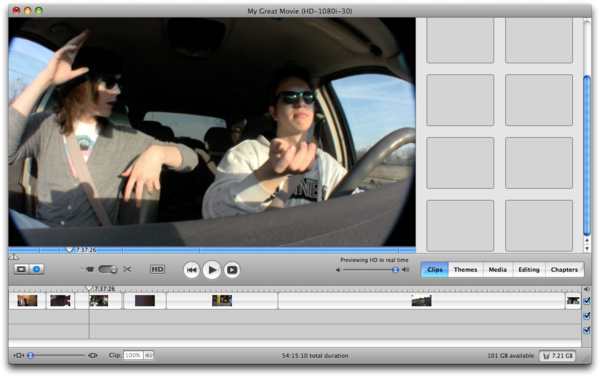600x377 pixels.
Task: Open the Editing pane
Action: (x=529, y=269)
